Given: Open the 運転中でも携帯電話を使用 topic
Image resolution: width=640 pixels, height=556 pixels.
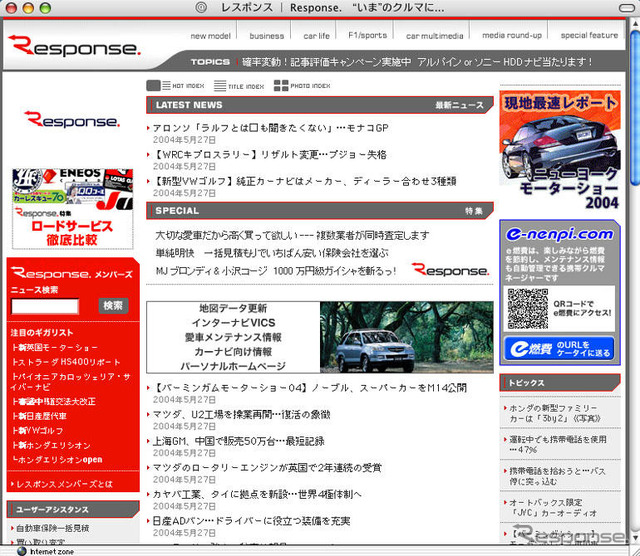Looking at the screenshot, I should pos(558,445).
